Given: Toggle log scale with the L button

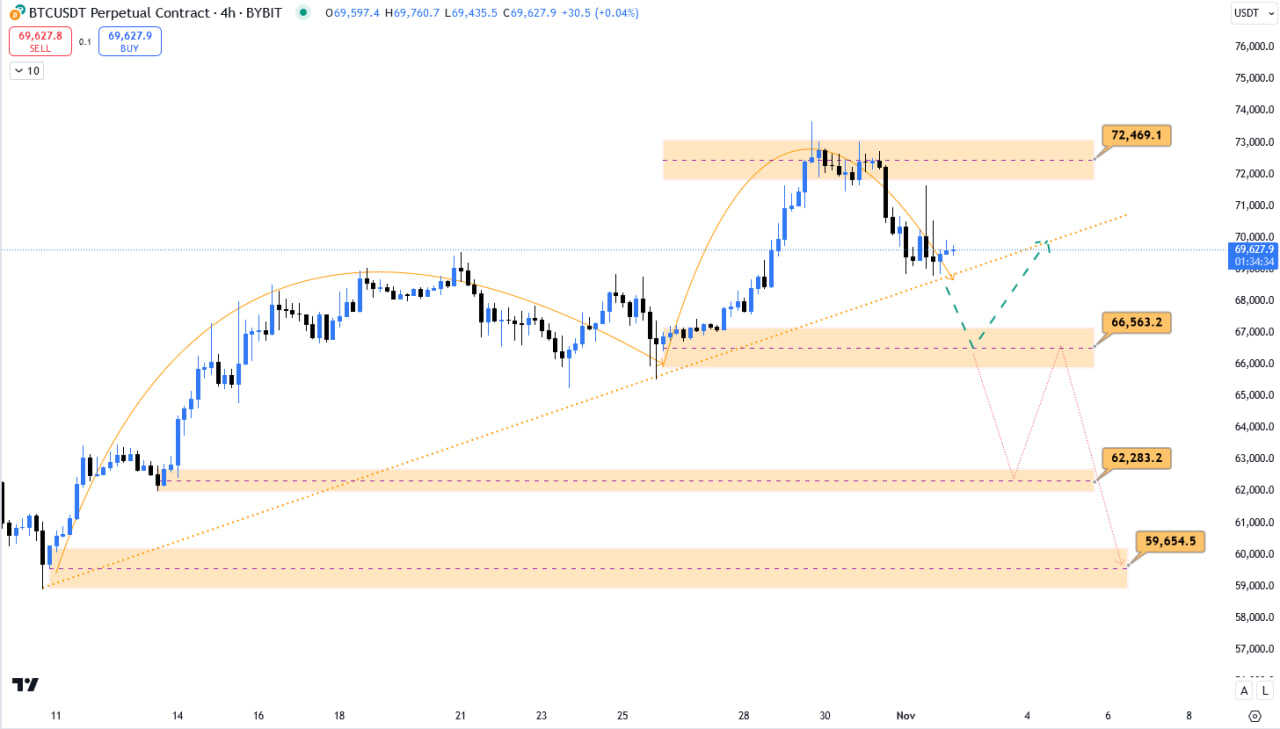Looking at the screenshot, I should pos(1265,690).
